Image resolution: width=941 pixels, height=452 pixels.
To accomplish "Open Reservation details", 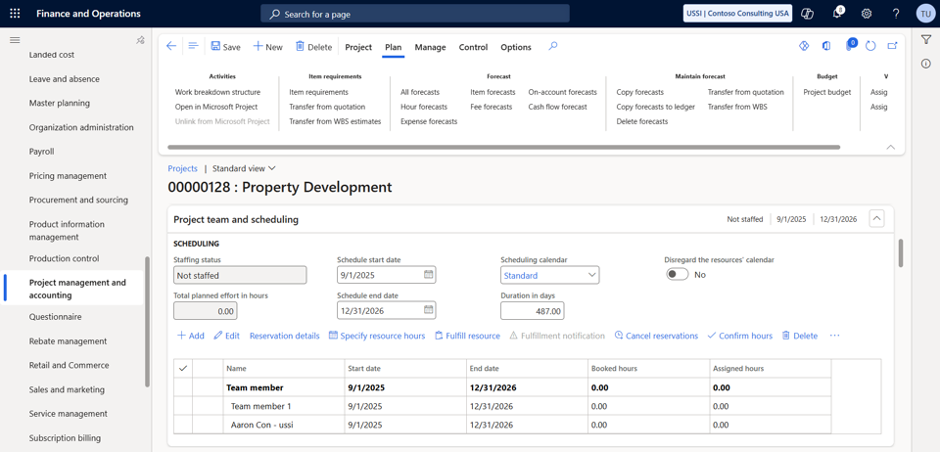I will (284, 336).
